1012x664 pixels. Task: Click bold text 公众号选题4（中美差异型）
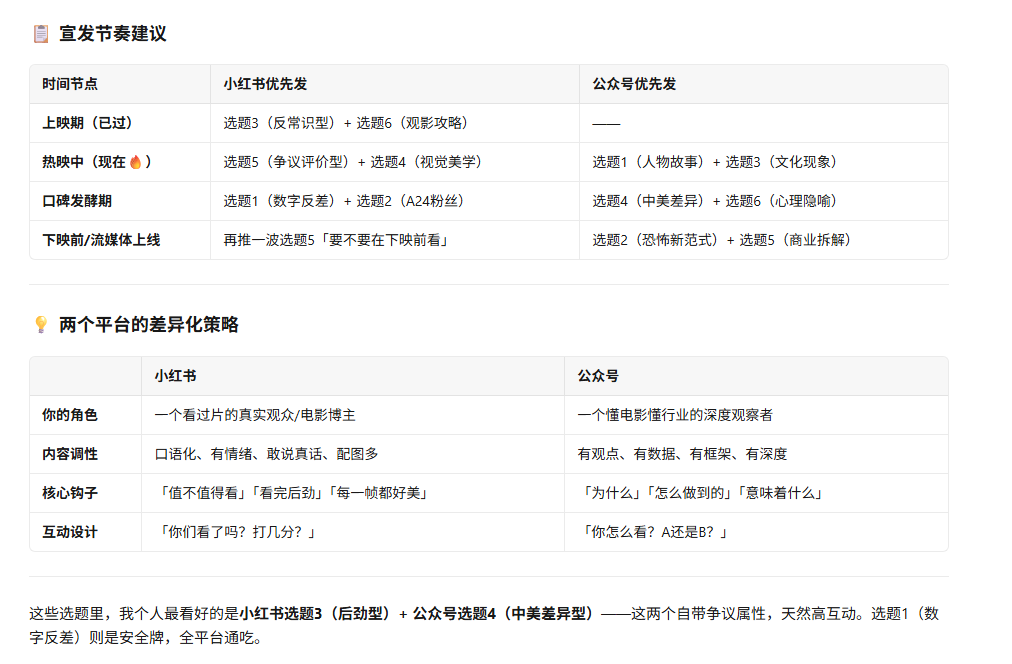click(x=505, y=614)
